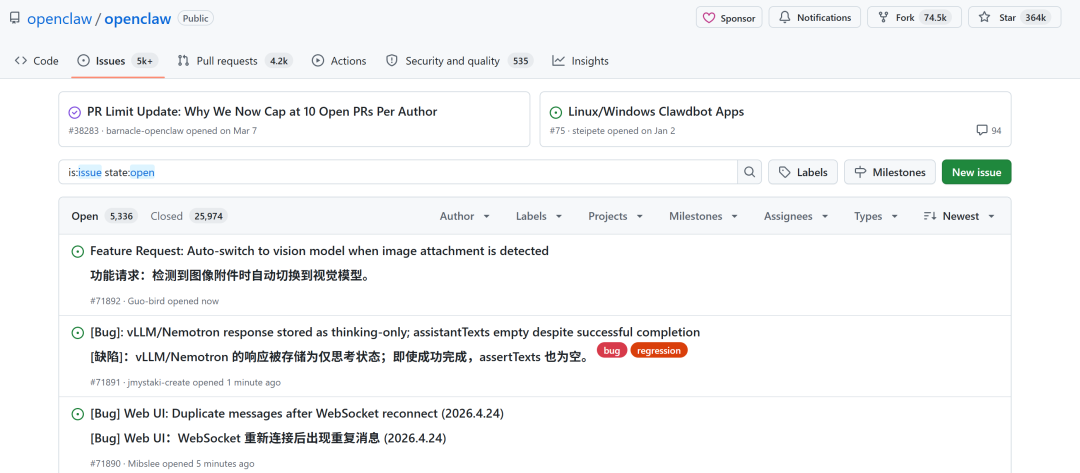1080x473 pixels.
Task: Go to the Insights tab
Action: pos(580,61)
